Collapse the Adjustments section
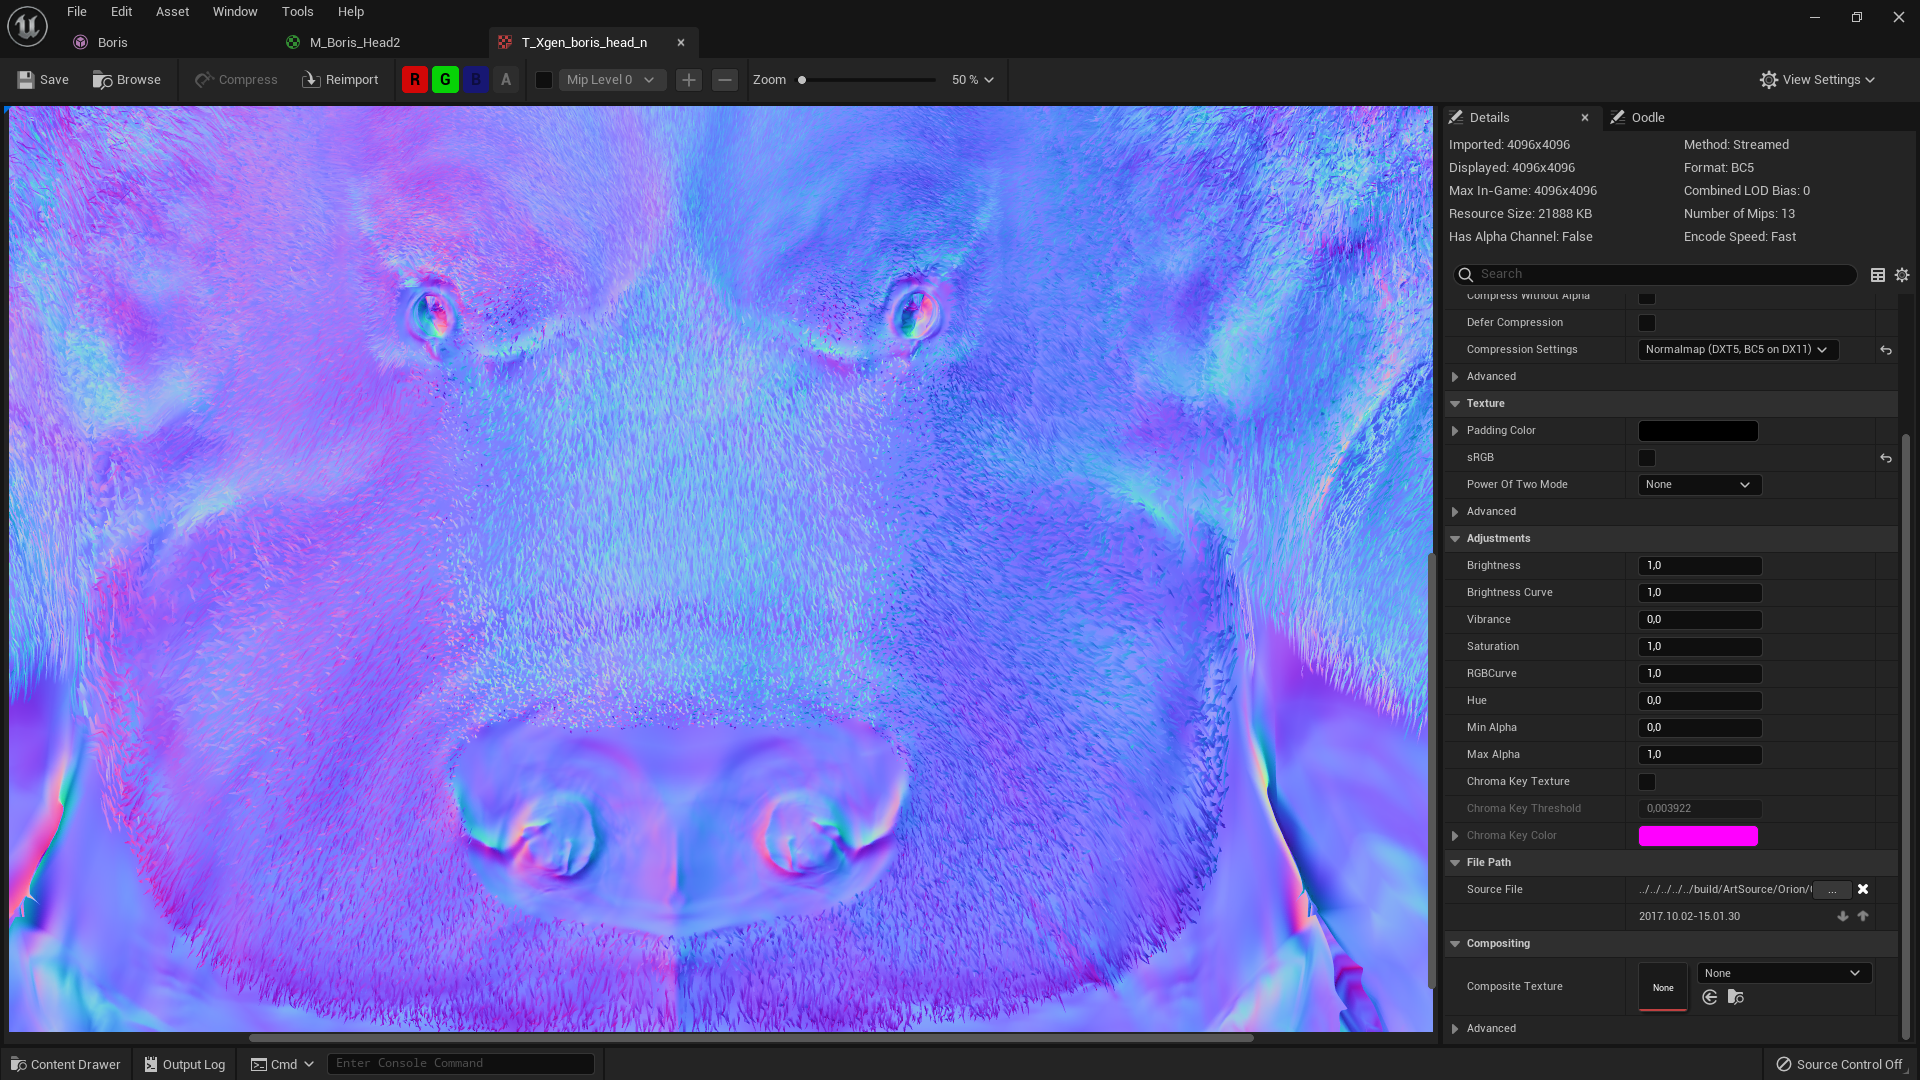Screen dimensions: 1920x1080 point(1455,539)
